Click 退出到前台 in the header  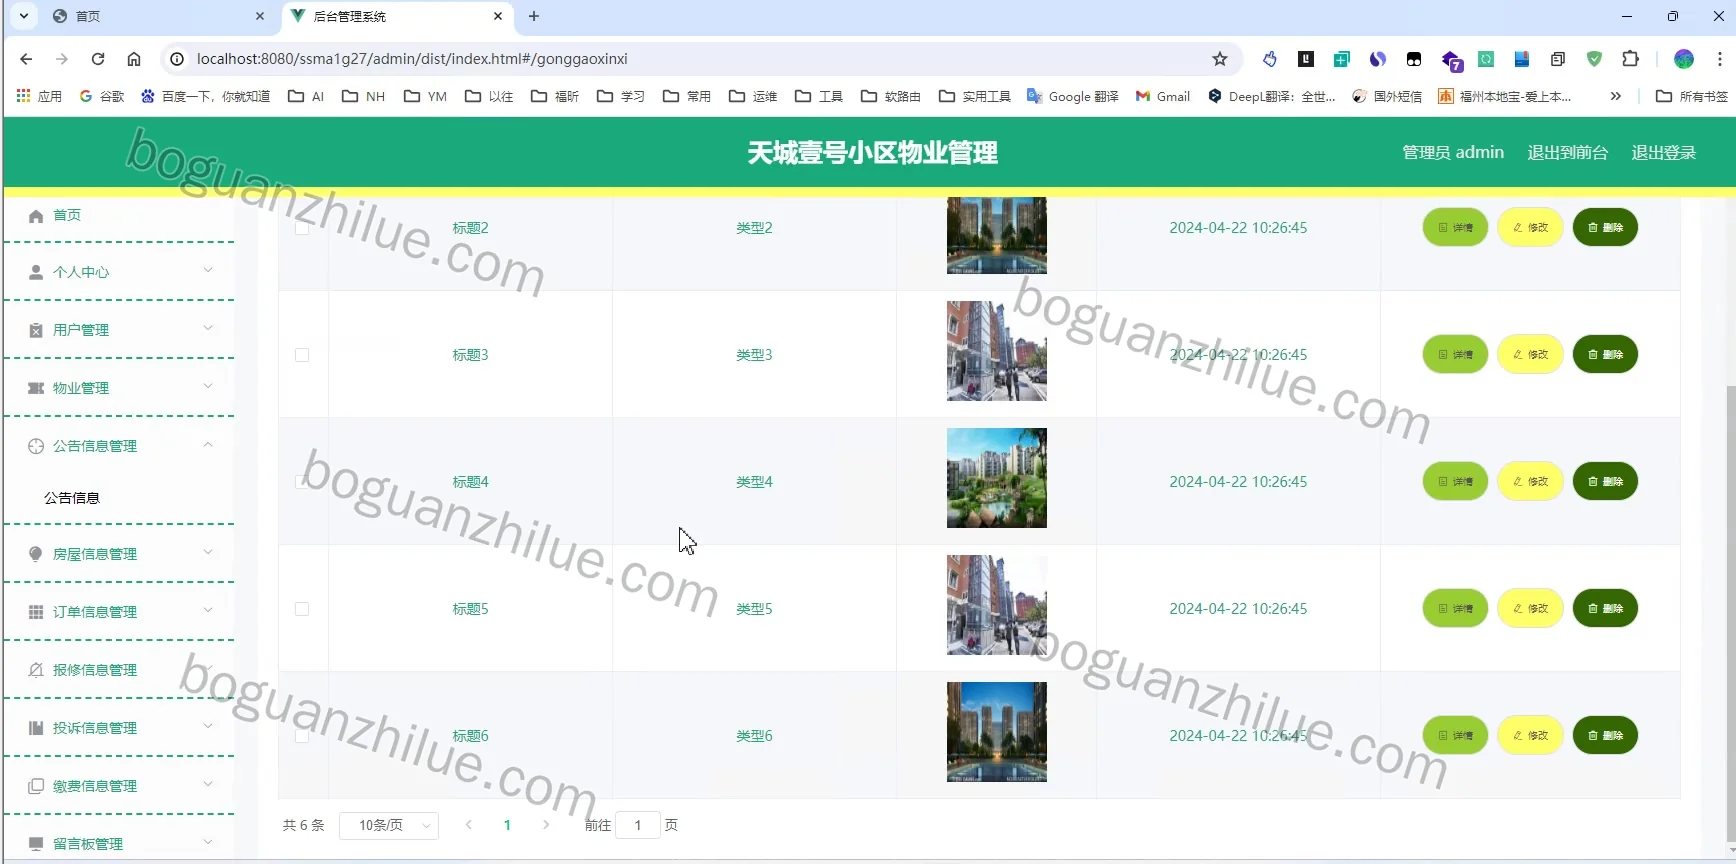[x=1568, y=152]
